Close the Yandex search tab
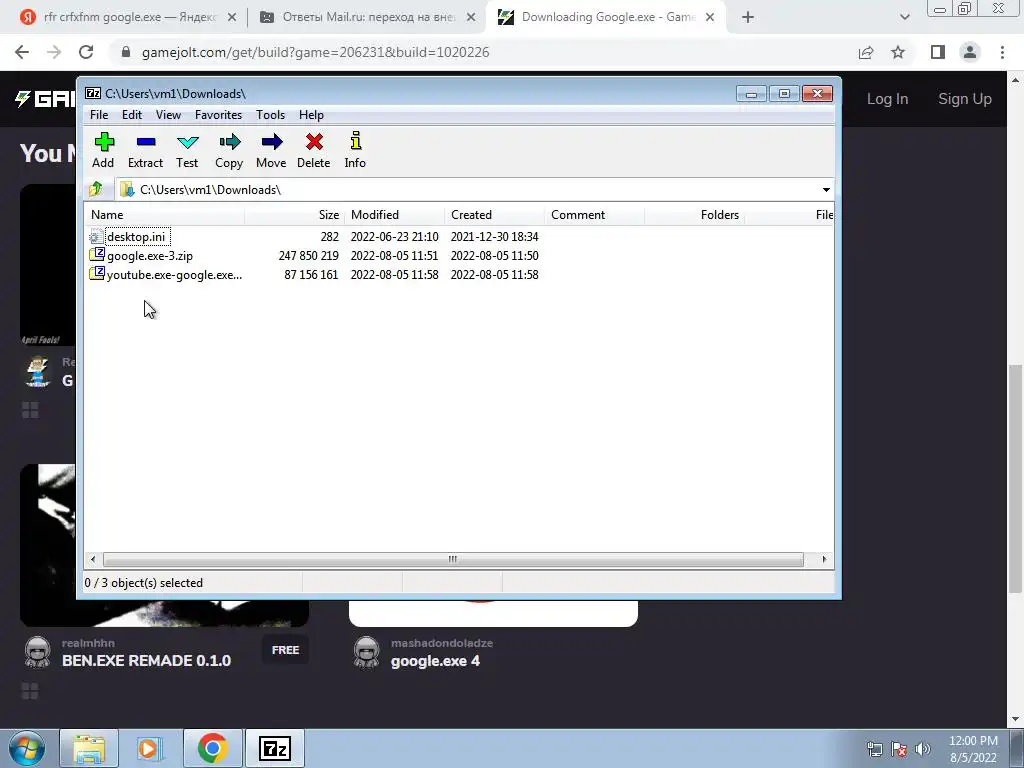Image resolution: width=1024 pixels, height=768 pixels. point(232,18)
